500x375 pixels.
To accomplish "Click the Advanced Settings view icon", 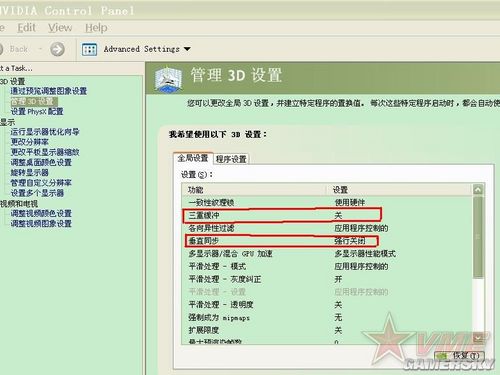I will tap(89, 49).
